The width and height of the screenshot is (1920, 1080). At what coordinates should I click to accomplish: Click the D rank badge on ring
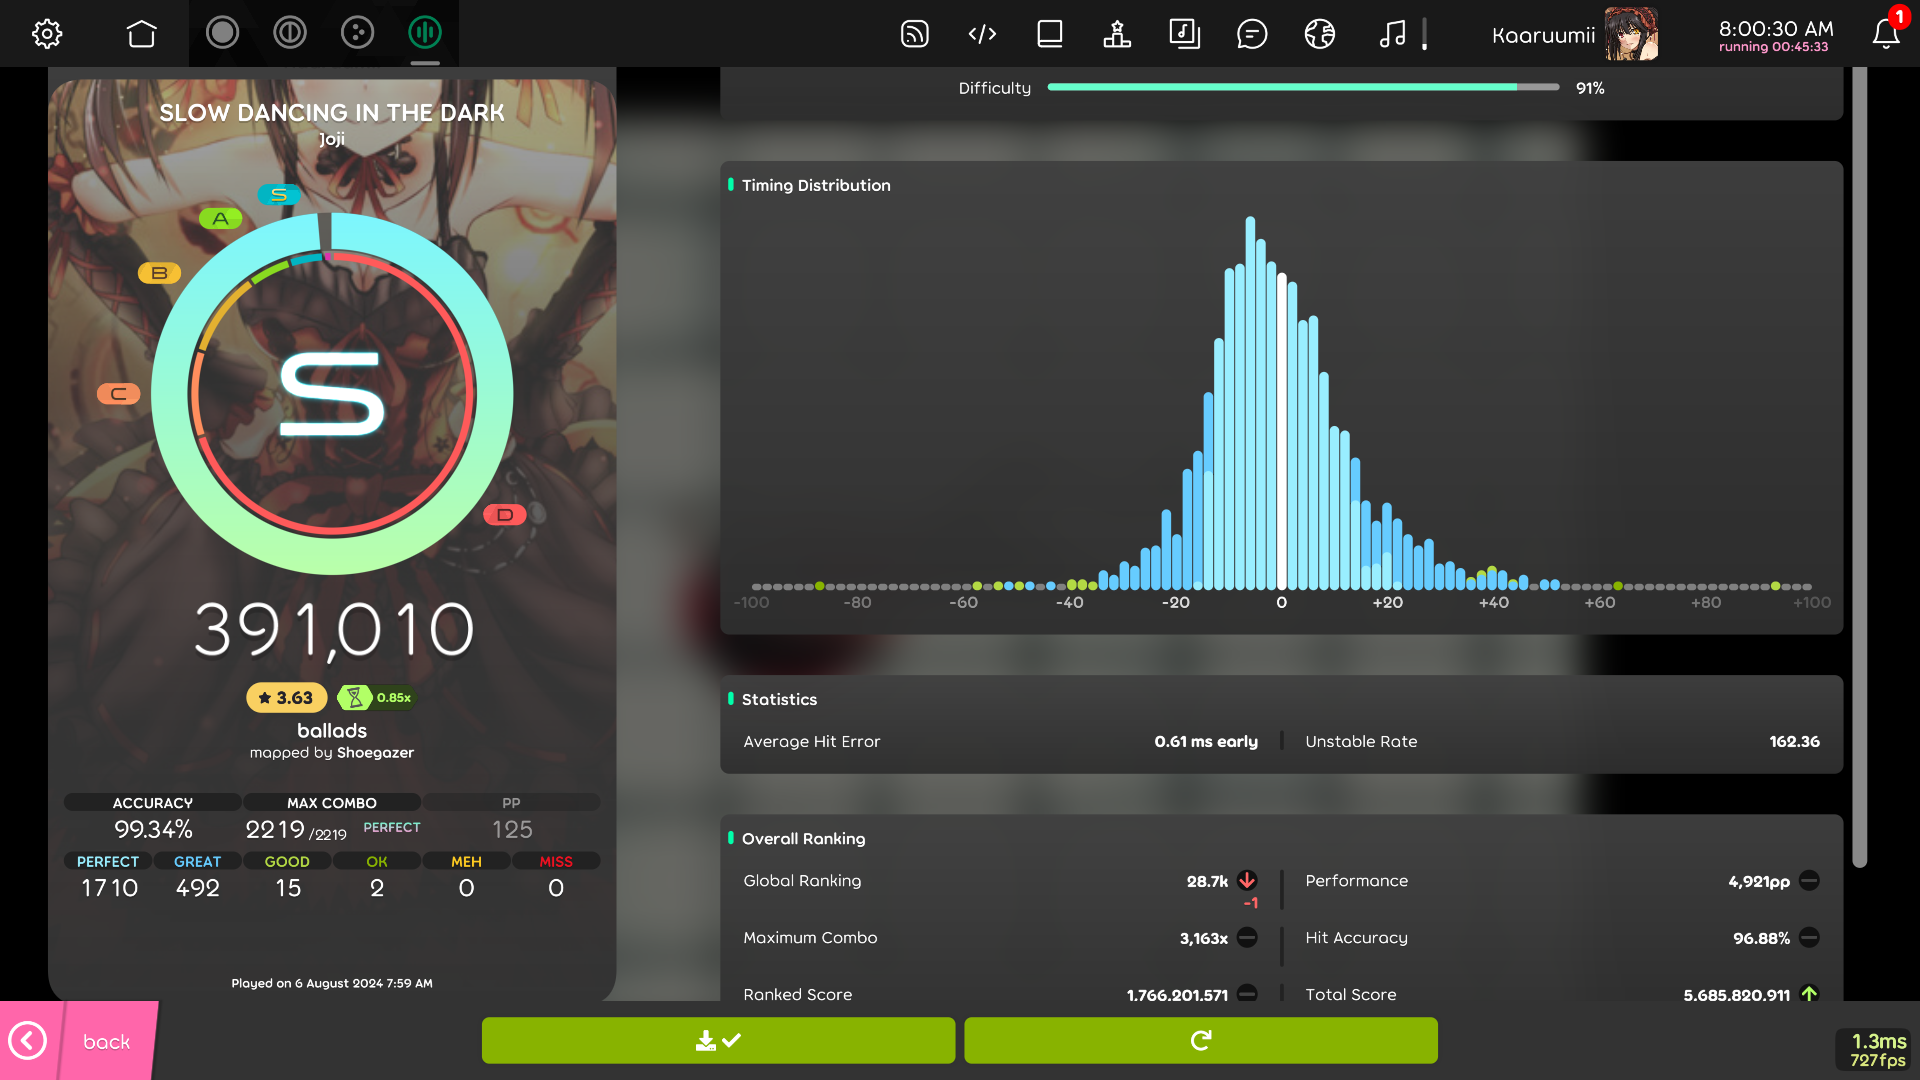[x=505, y=515]
